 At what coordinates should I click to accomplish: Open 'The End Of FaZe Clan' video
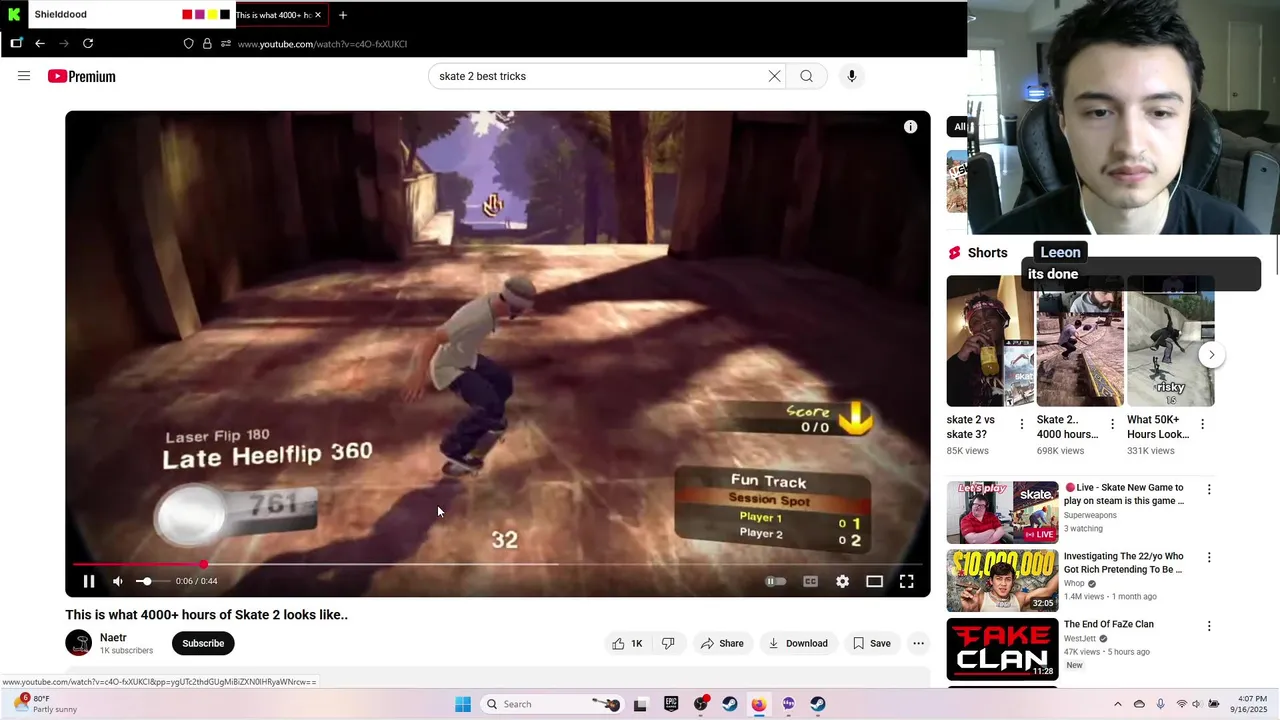click(x=1109, y=624)
